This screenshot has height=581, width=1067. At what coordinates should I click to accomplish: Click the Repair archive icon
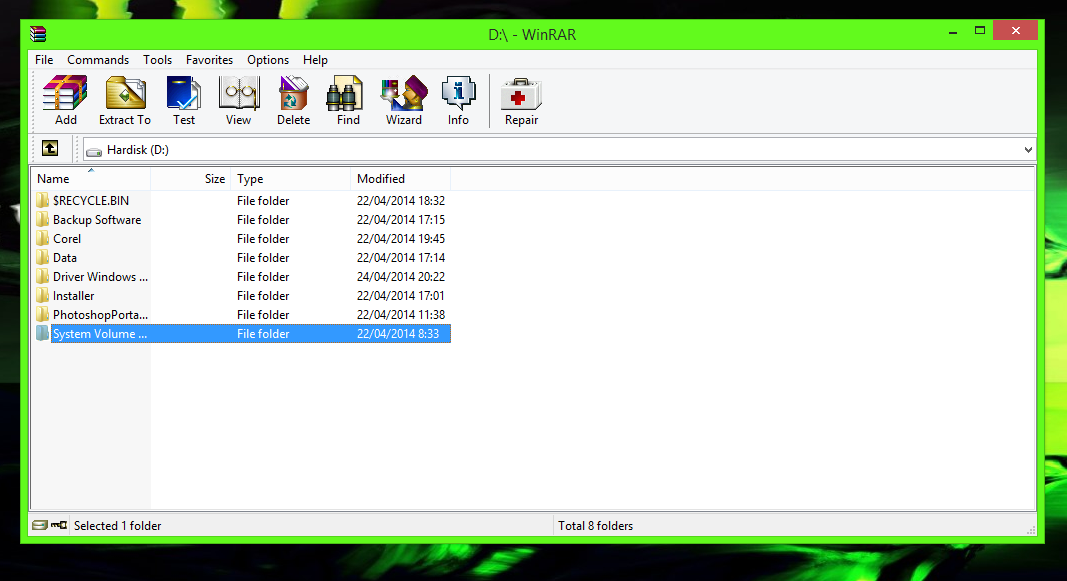click(521, 94)
